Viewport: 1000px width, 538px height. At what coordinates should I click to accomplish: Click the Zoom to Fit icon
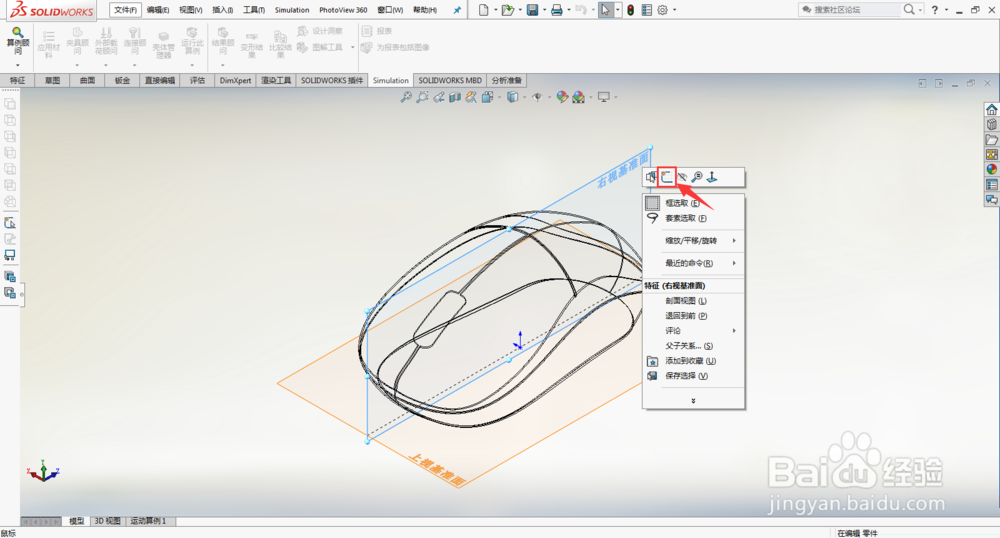coord(406,97)
